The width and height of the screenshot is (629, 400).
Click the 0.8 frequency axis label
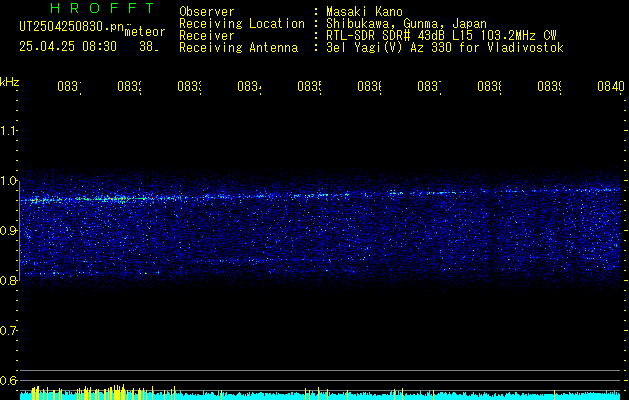(8, 280)
